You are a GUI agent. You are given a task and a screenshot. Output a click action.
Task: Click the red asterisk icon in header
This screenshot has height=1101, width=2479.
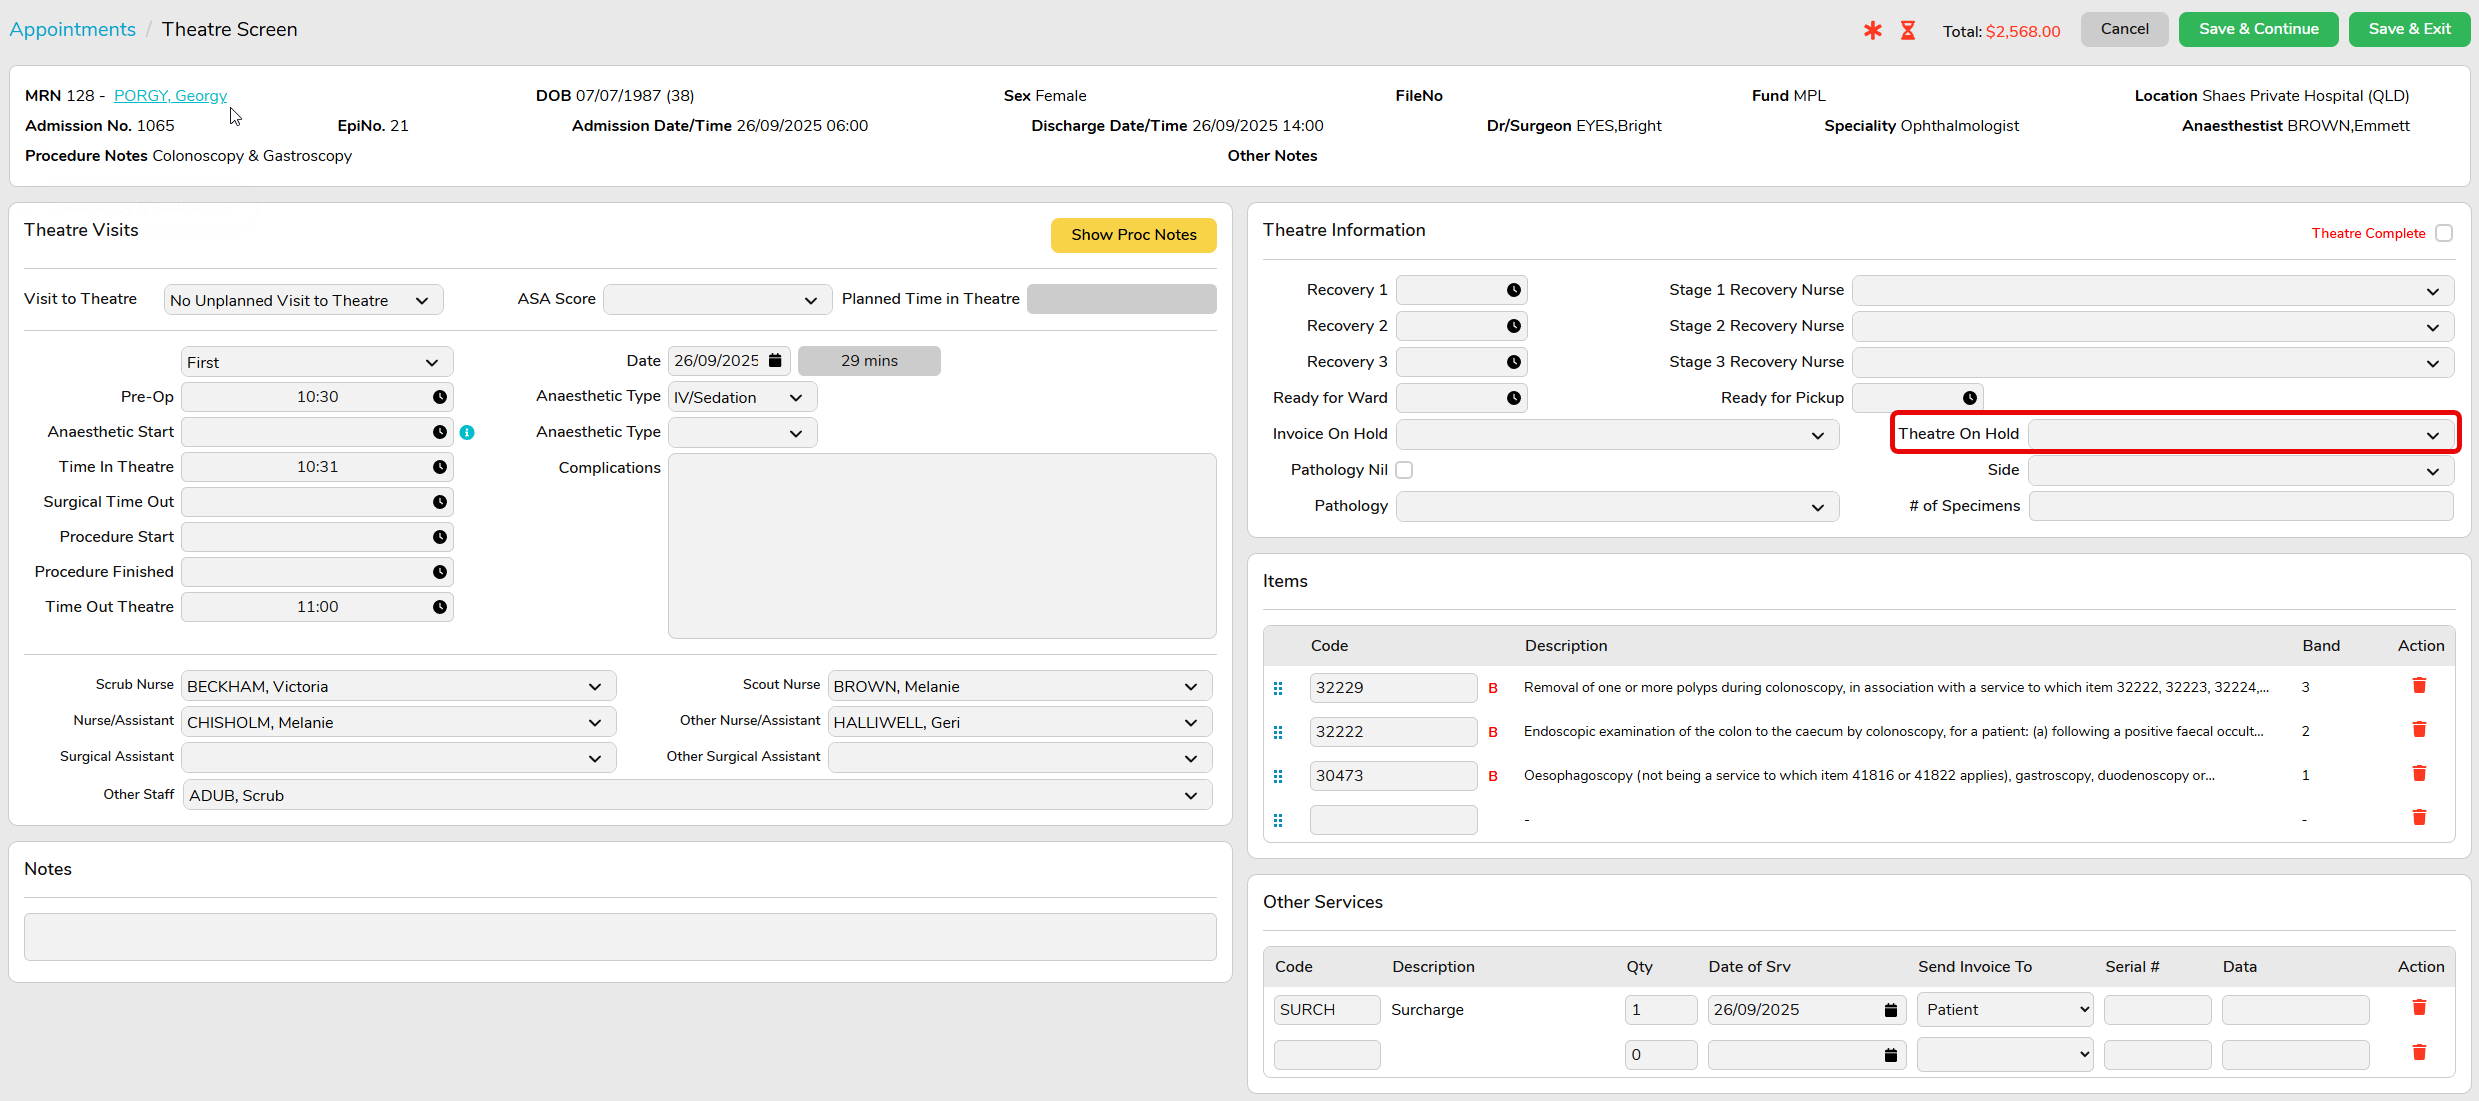tap(1872, 31)
